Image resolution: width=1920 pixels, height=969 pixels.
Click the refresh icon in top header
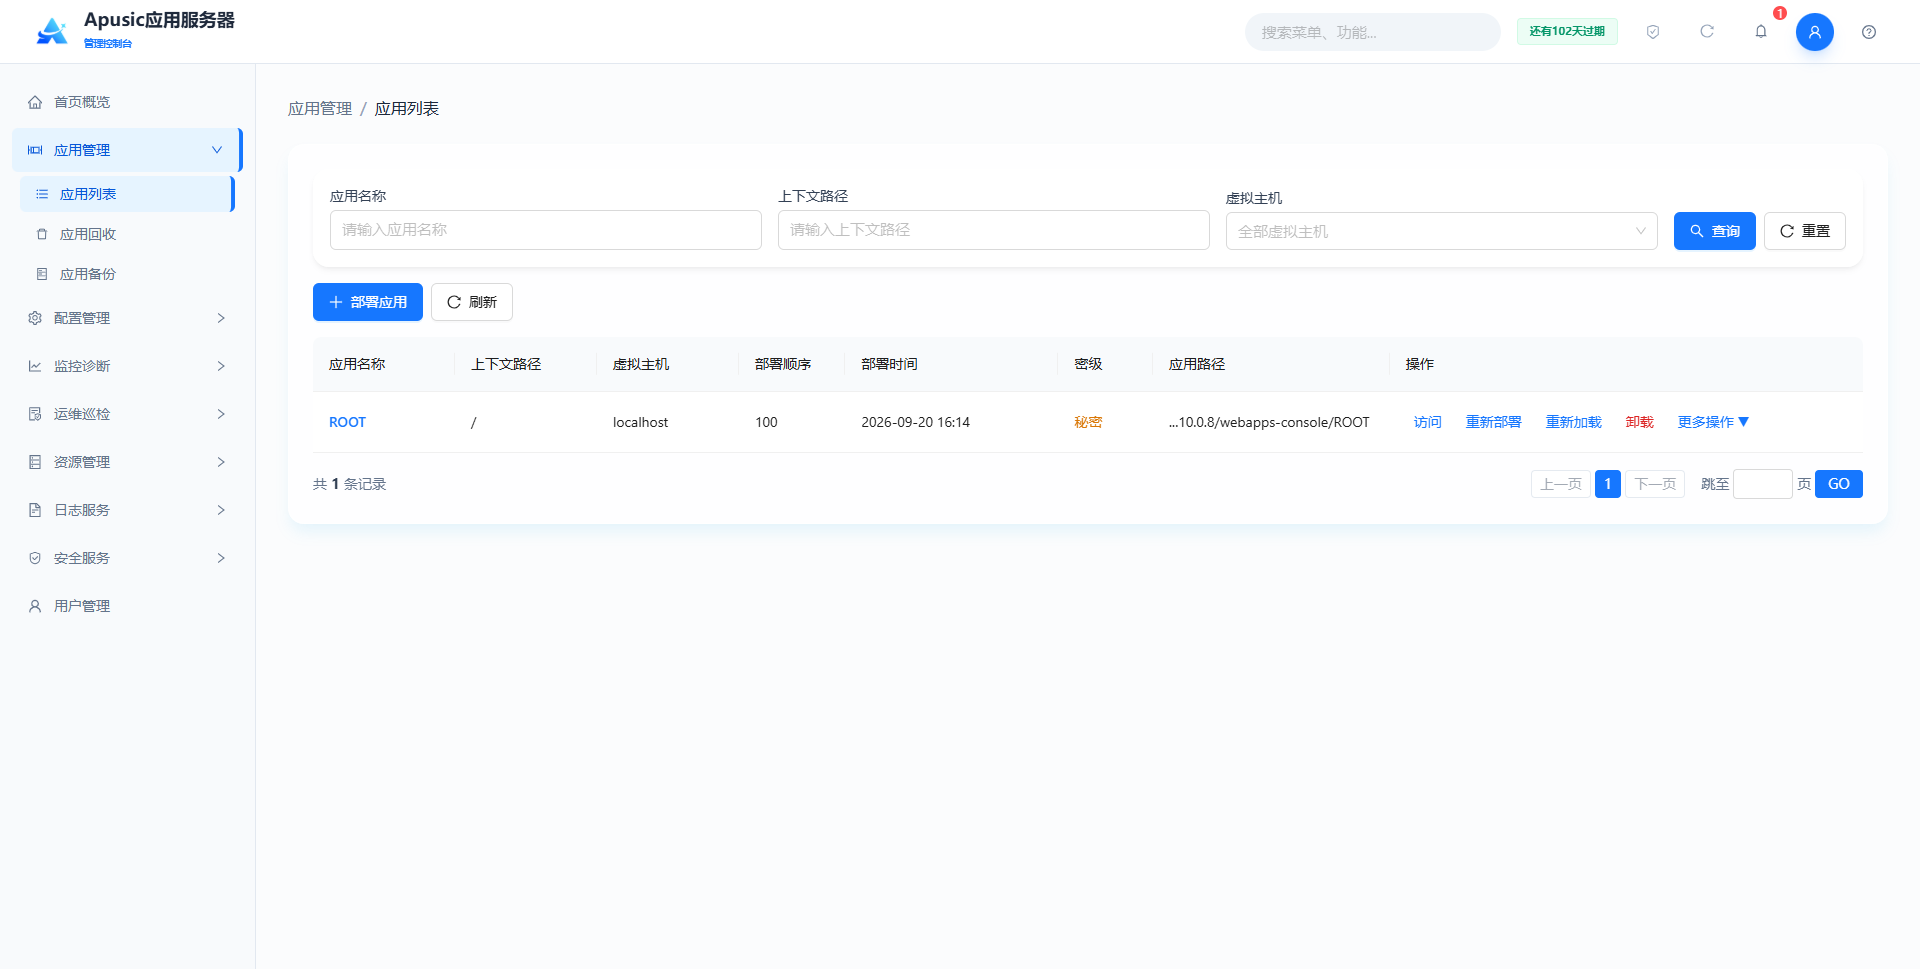1707,32
